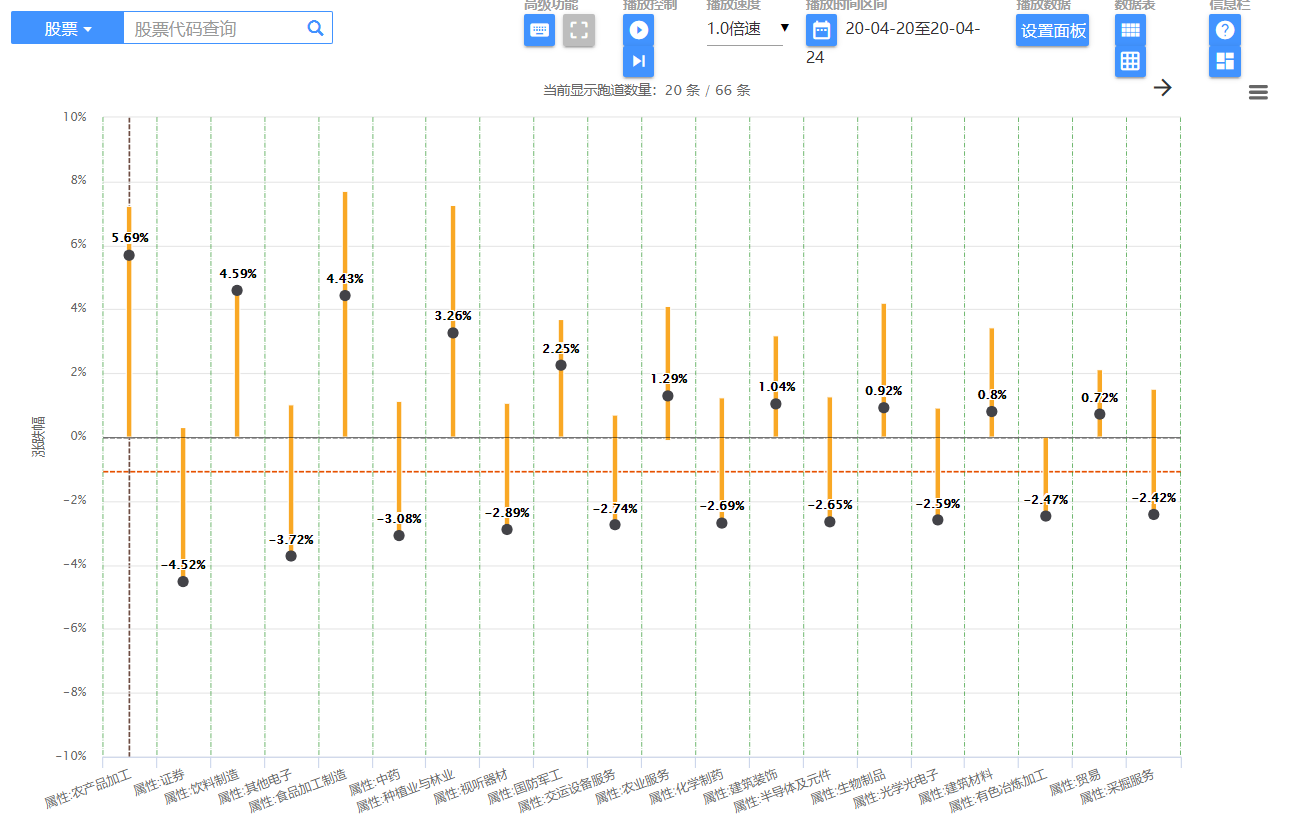
Task: Expand the 股票 category dropdown
Action: [x=67, y=28]
